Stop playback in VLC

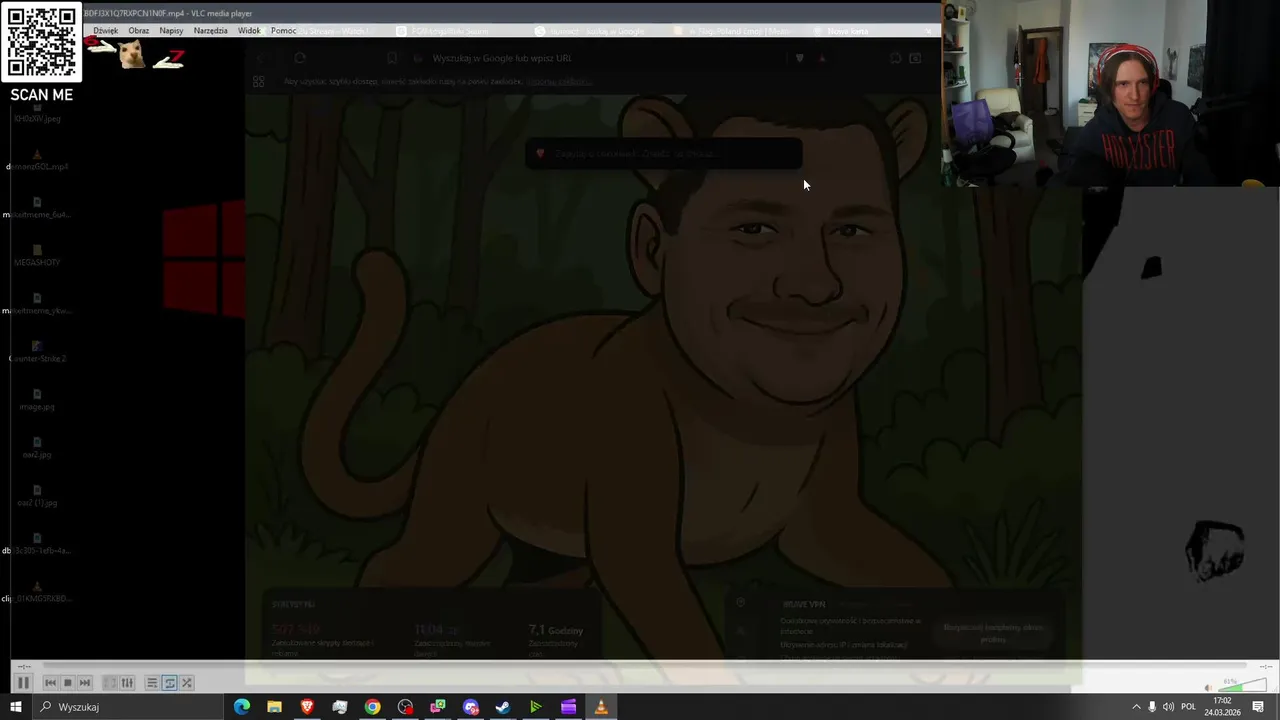[67, 683]
